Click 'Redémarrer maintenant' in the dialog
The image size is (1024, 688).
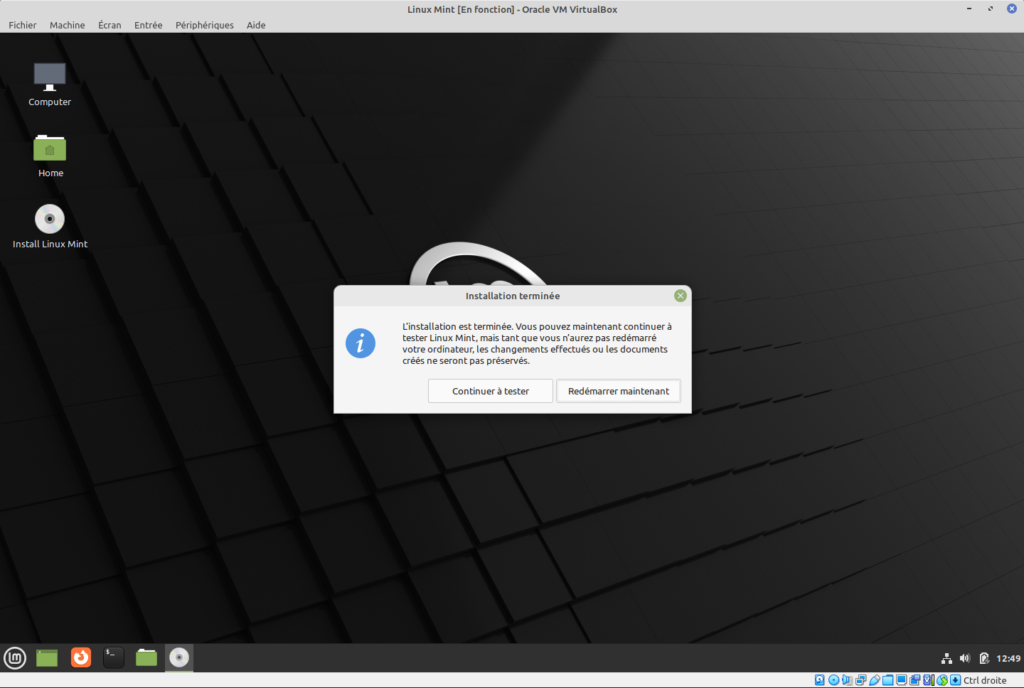pyautogui.click(x=618, y=390)
